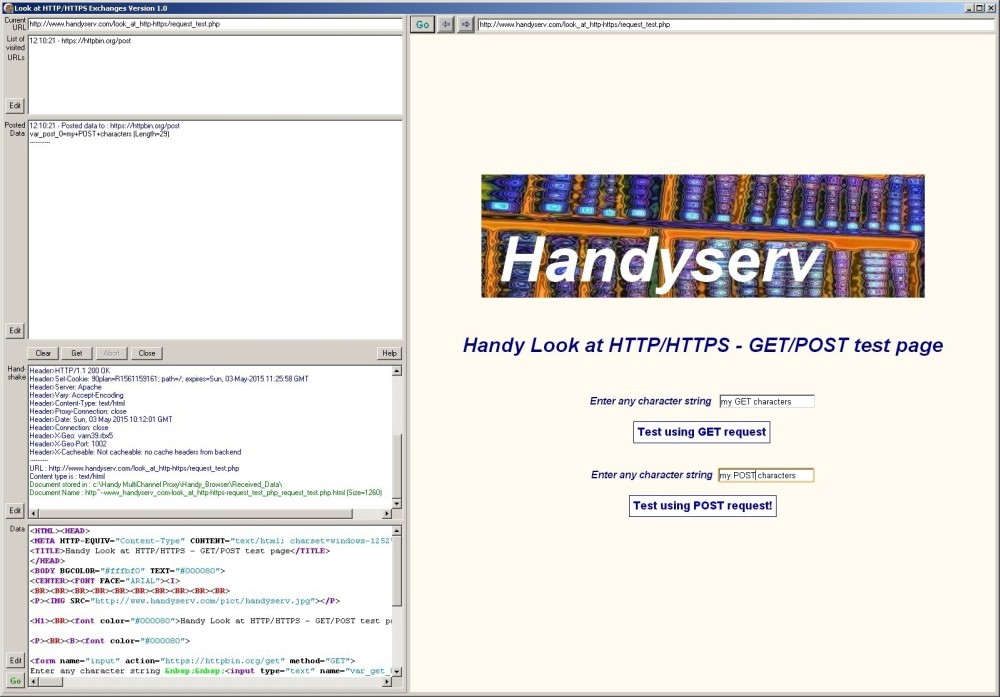This screenshot has height=697, width=1000.
Task: Click the Get button
Action: [77, 353]
